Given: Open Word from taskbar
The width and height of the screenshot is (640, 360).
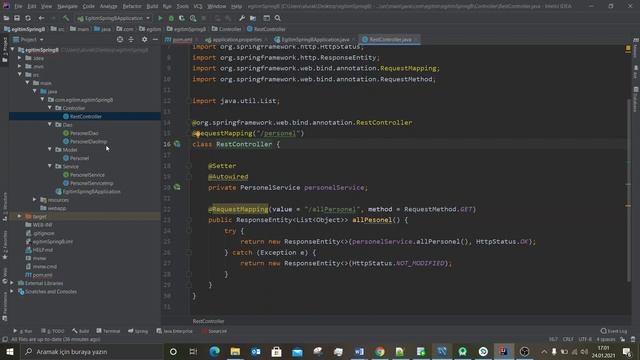Looking at the screenshot, I should [x=359, y=351].
